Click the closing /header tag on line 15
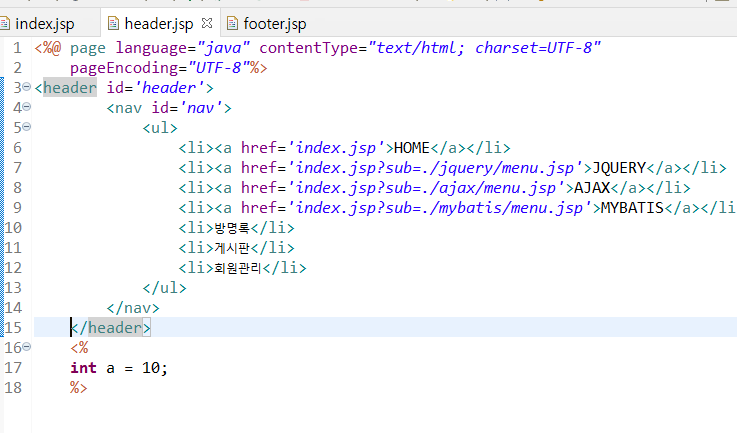The image size is (737, 433). point(110,328)
